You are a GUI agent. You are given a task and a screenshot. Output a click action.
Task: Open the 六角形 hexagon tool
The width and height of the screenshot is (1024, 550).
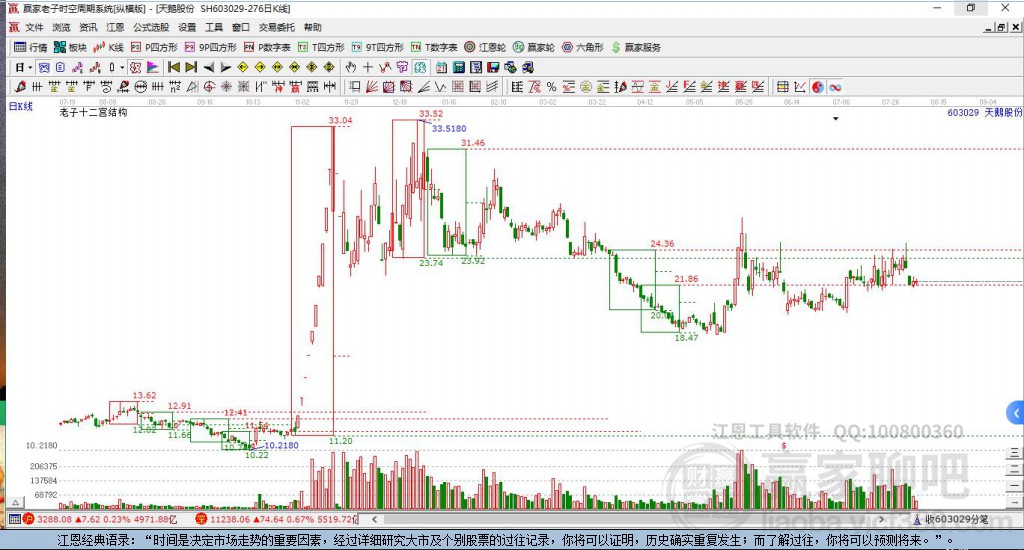coord(583,47)
